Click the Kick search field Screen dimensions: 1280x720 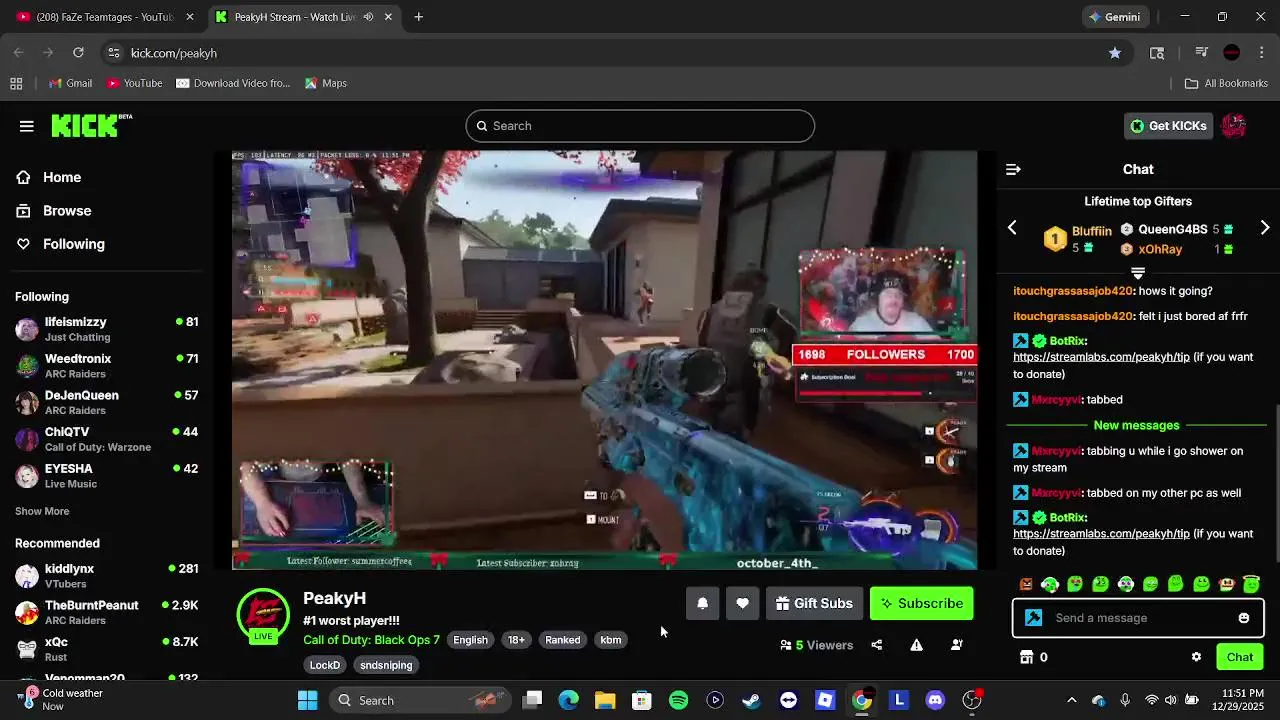(x=640, y=126)
